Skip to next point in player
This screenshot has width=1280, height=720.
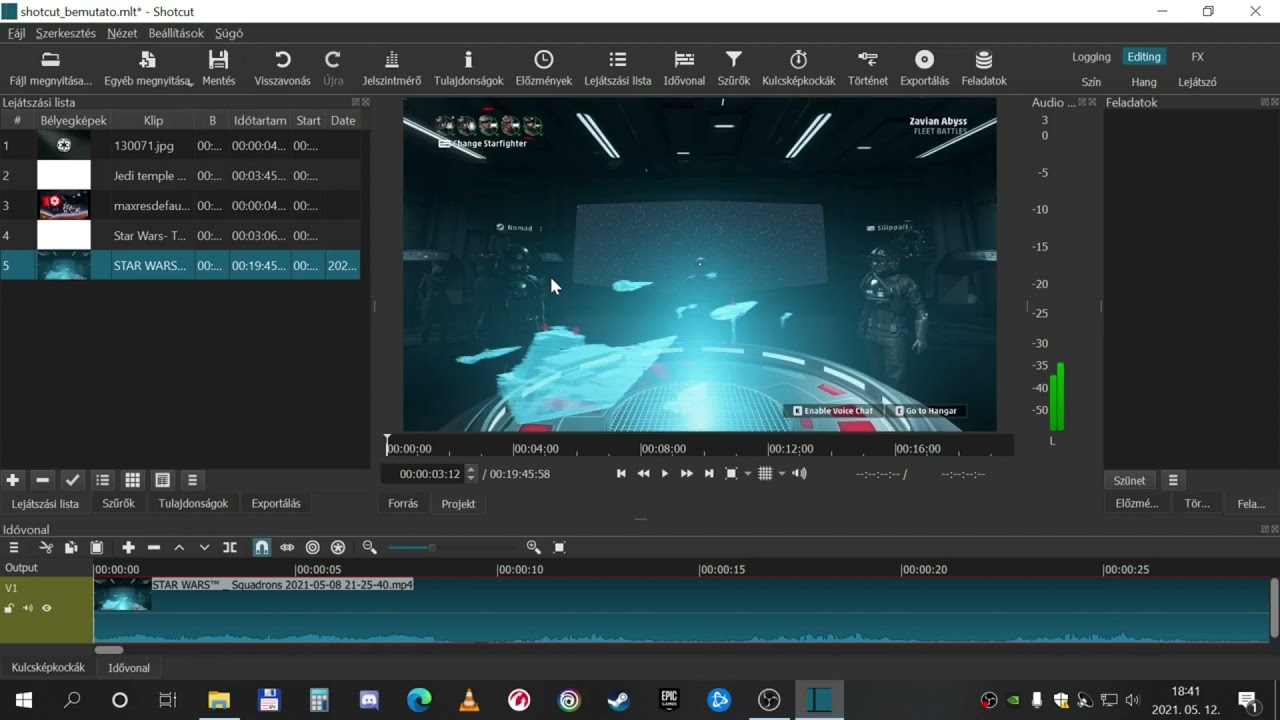coord(709,473)
